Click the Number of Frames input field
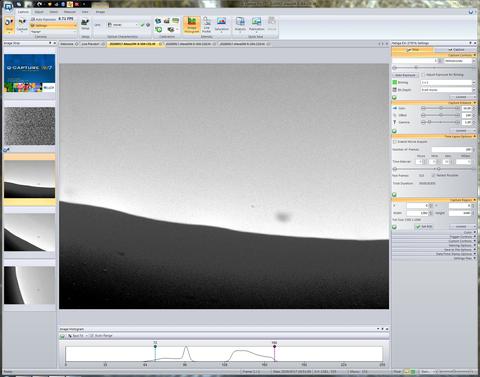Viewport: 480px width, 377px height. point(452,150)
